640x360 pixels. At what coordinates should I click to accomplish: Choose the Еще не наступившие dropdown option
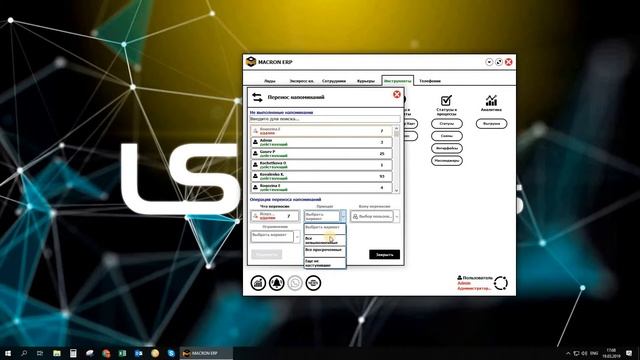[x=325, y=262]
